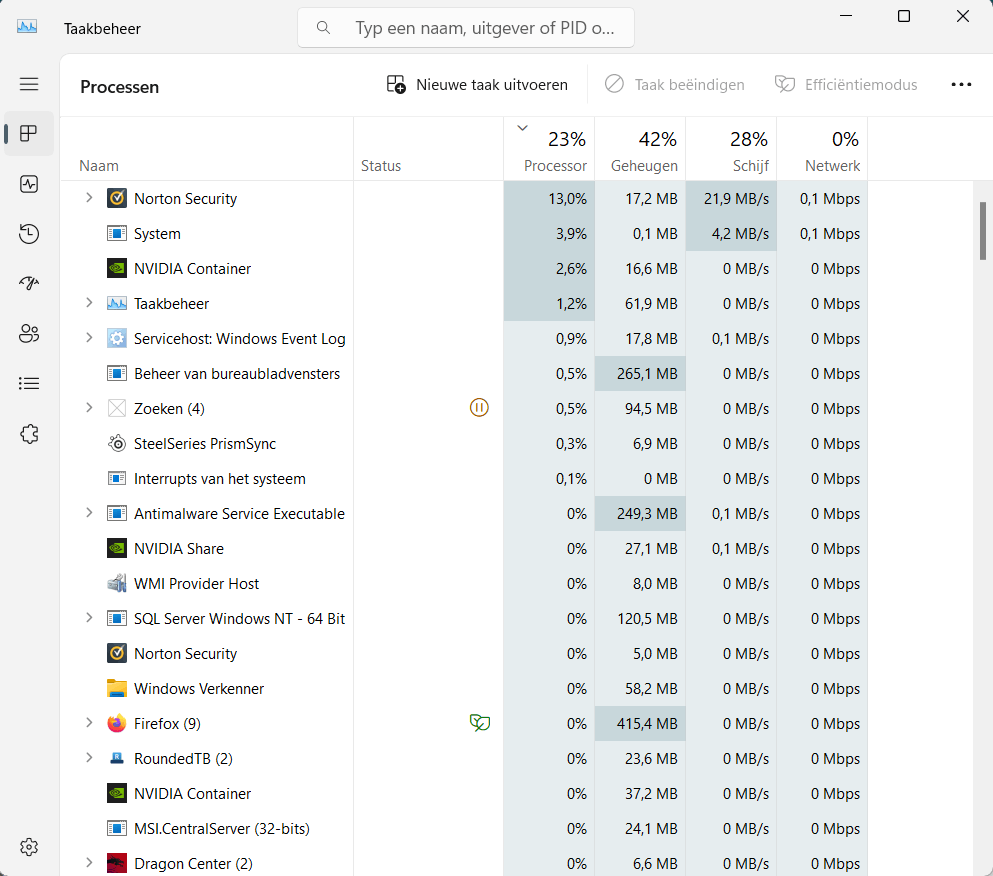Screen dimensions: 993x876
Task: Click the Efficiëntiemodus button text
Action: pyautogui.click(x=861, y=85)
